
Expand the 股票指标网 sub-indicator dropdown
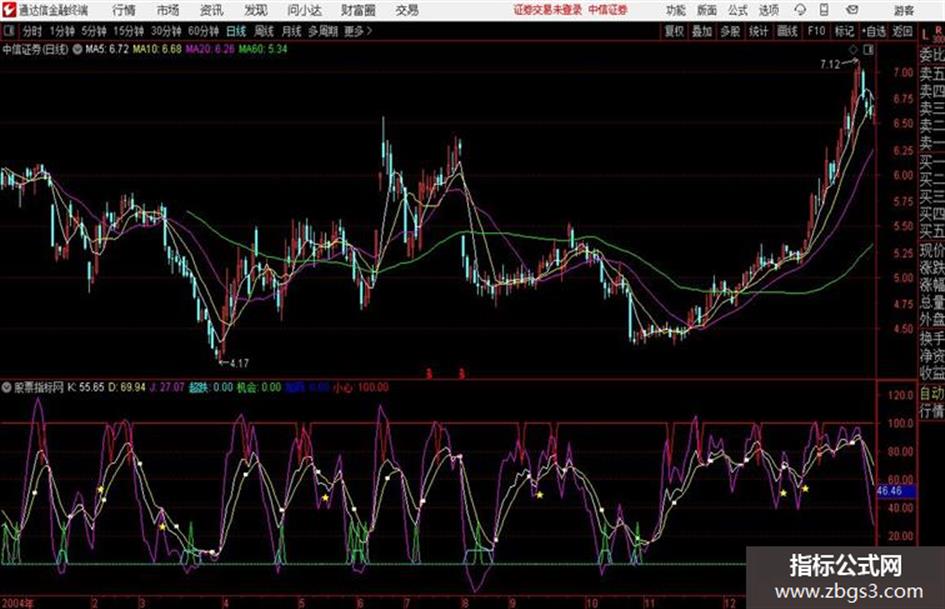pos(7,387)
